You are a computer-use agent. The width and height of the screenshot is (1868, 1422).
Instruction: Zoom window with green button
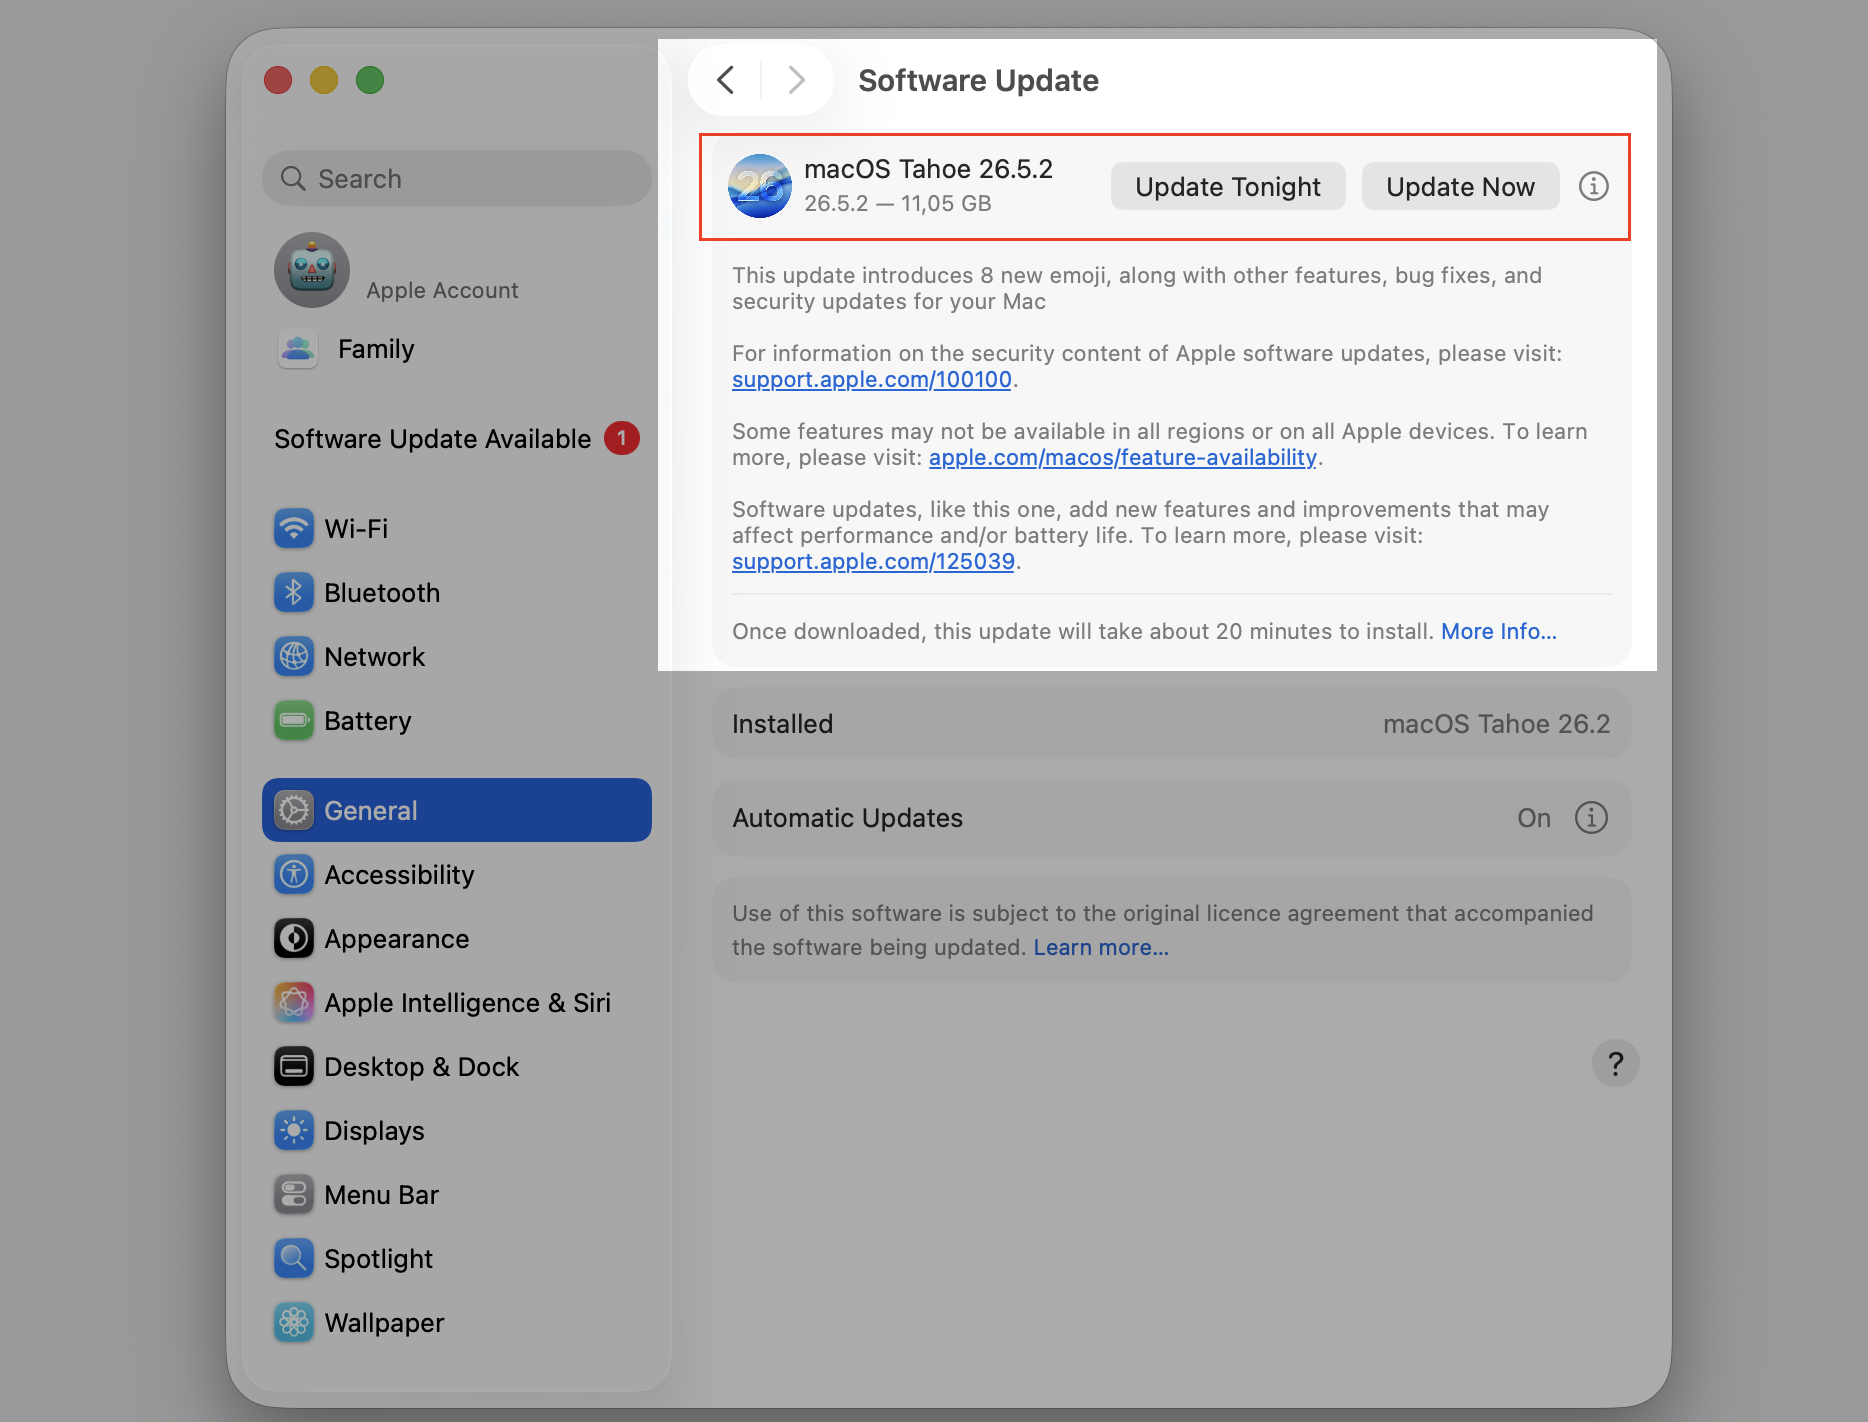pos(370,80)
